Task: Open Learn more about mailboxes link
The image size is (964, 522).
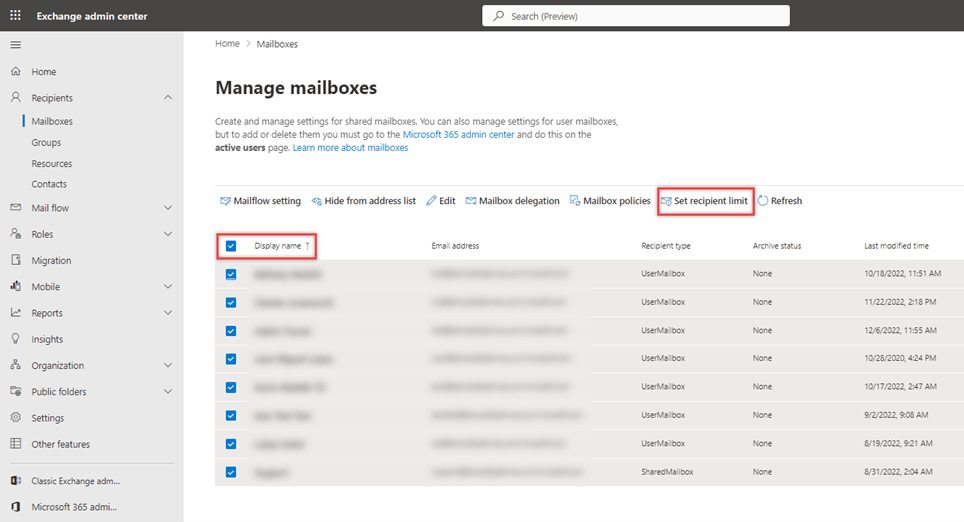Action: (x=350, y=148)
